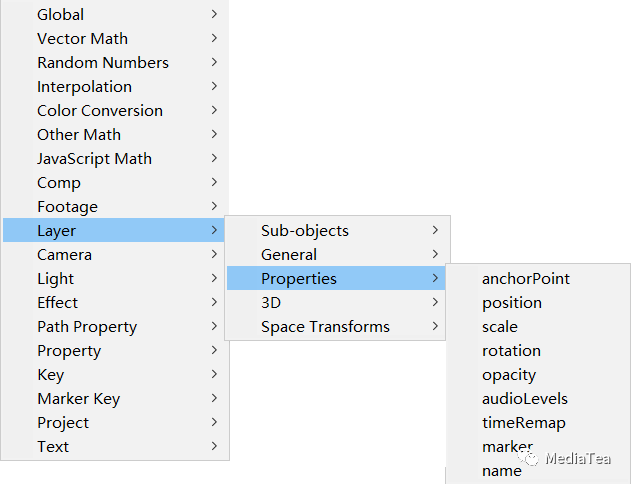Open the Marker Key submenu
The image size is (631, 484).
coord(78,399)
